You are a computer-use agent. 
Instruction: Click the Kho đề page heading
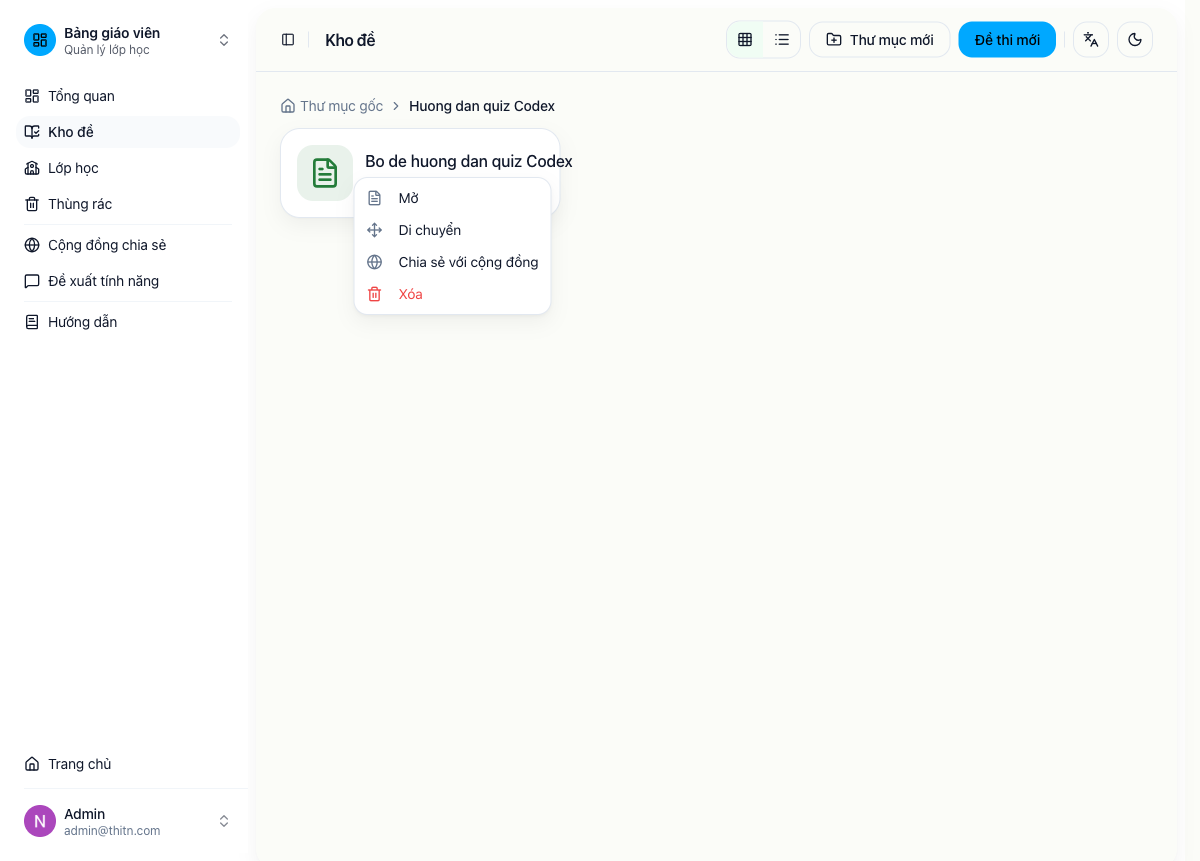tap(350, 40)
